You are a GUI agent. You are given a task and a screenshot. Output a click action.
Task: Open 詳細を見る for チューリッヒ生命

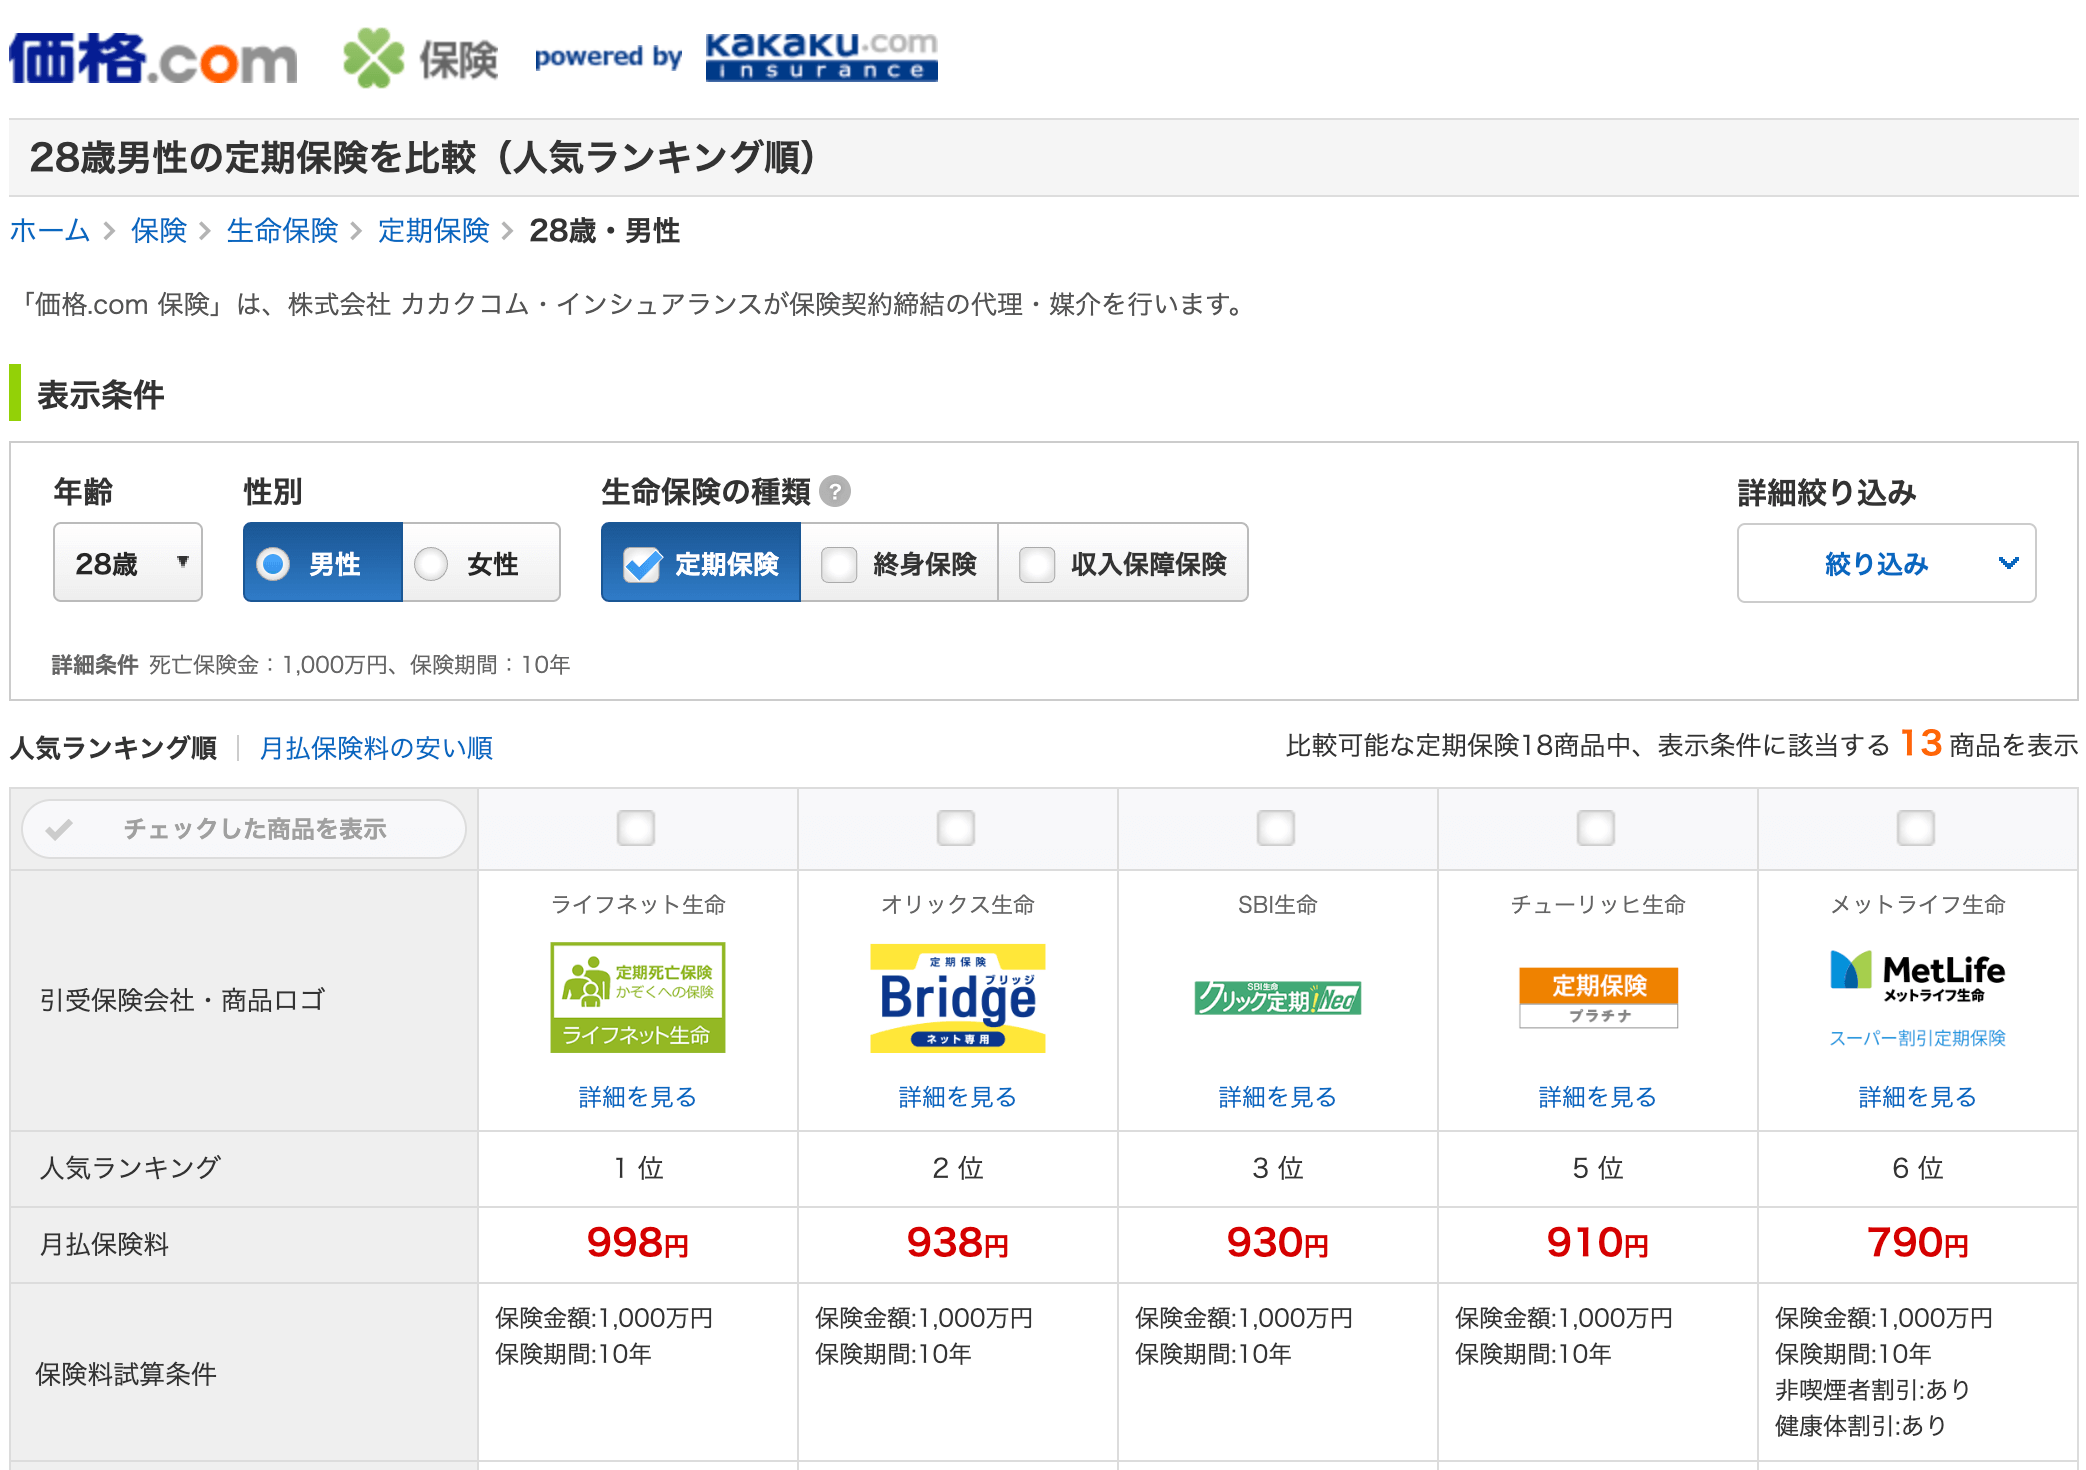pos(1598,1097)
